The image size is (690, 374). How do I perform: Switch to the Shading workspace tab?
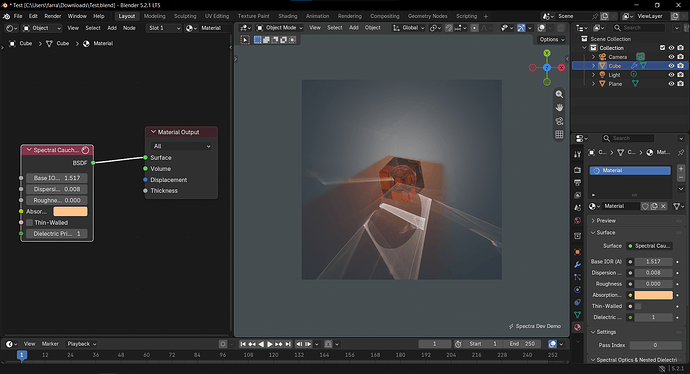(288, 16)
